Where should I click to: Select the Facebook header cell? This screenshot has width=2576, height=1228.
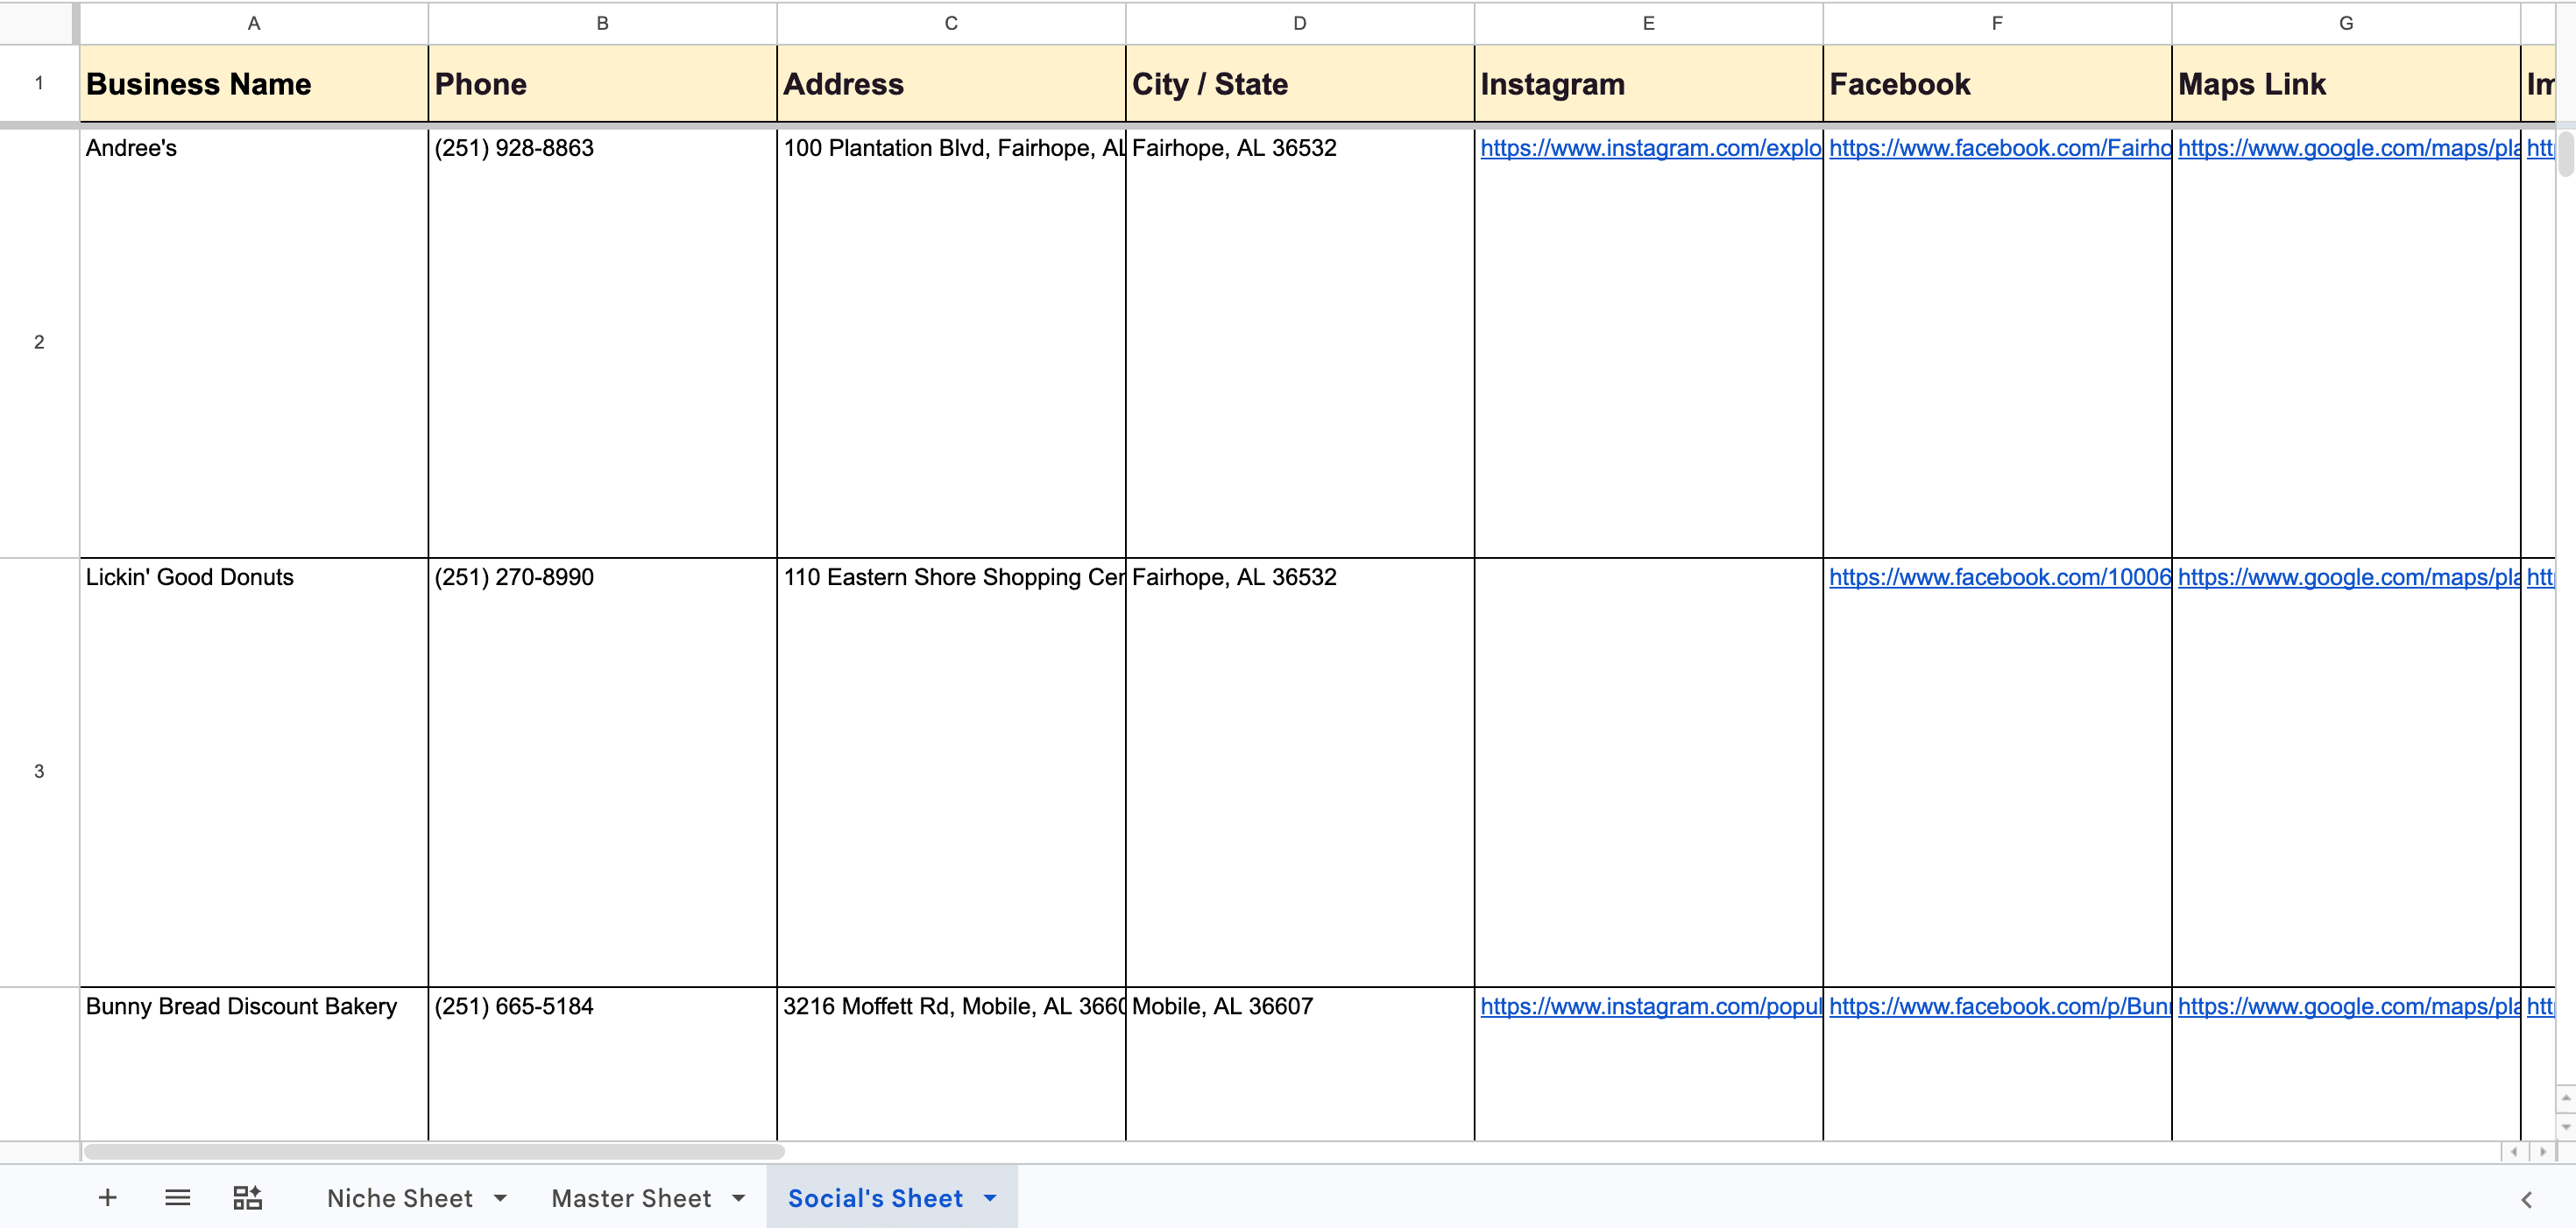(1997, 84)
